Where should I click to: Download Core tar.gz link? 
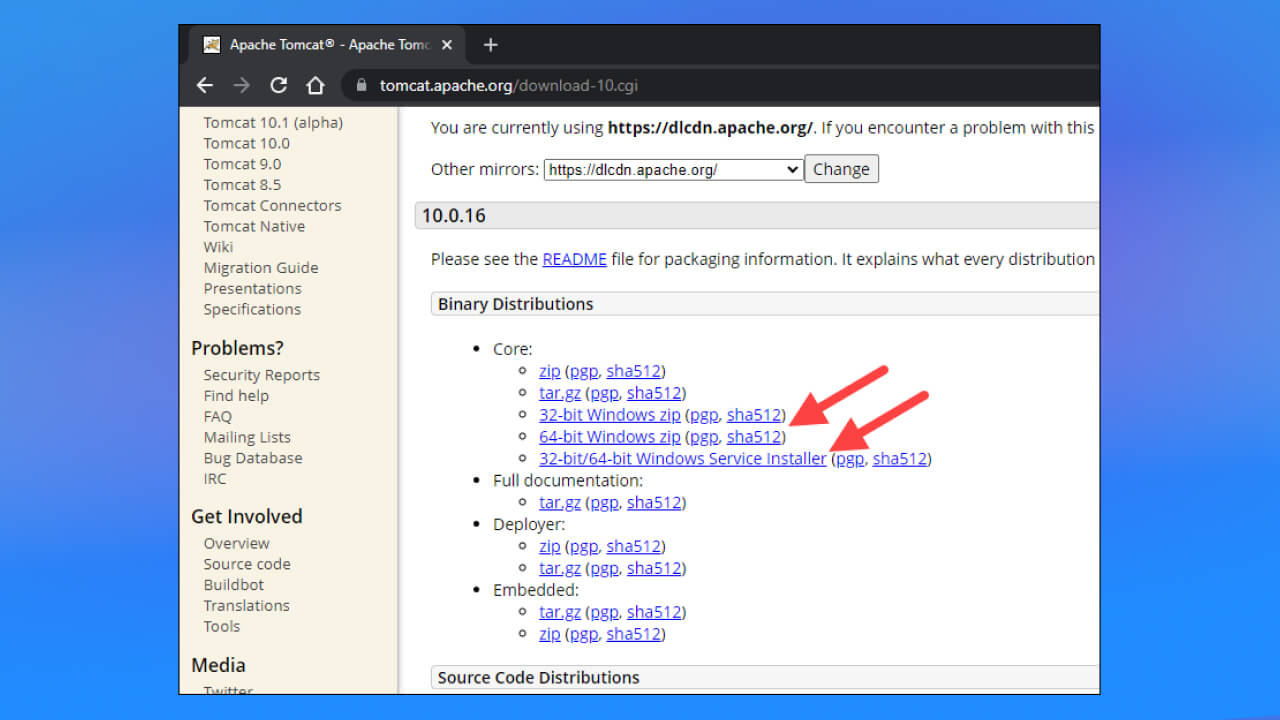(560, 393)
